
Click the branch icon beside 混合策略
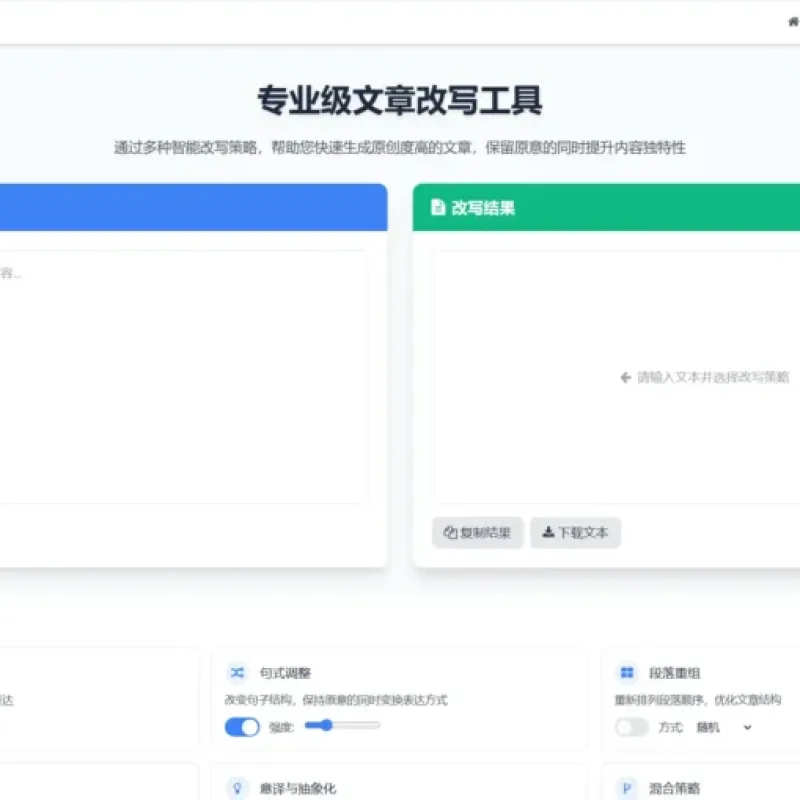click(x=627, y=788)
